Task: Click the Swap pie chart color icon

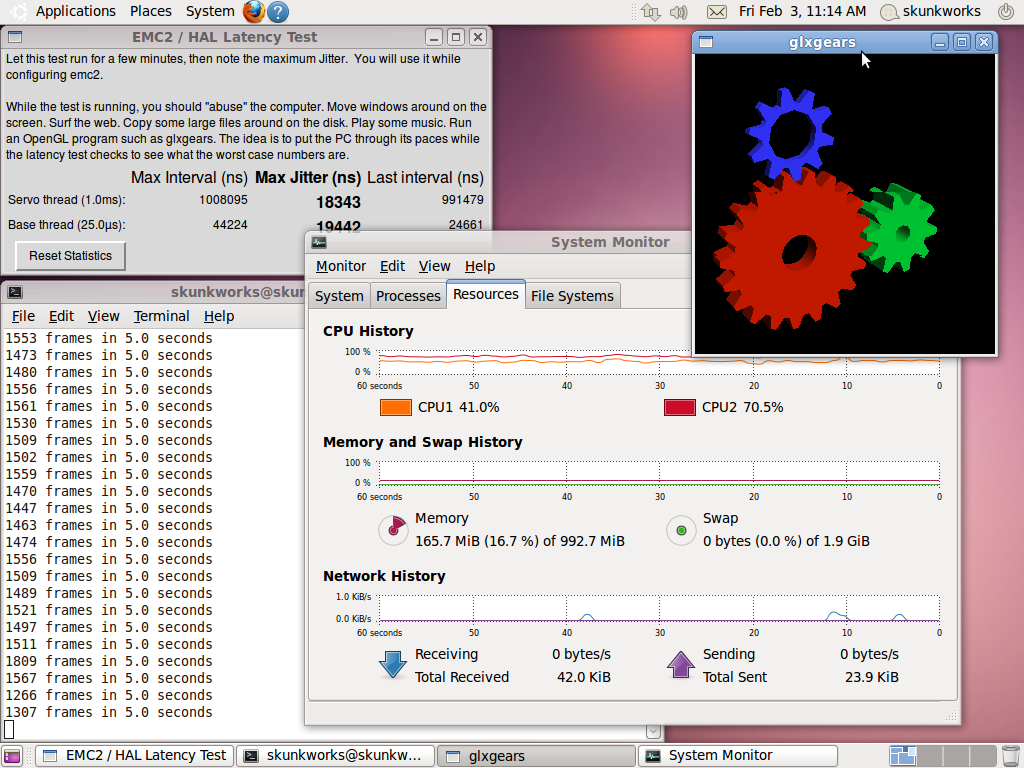Action: [681, 530]
